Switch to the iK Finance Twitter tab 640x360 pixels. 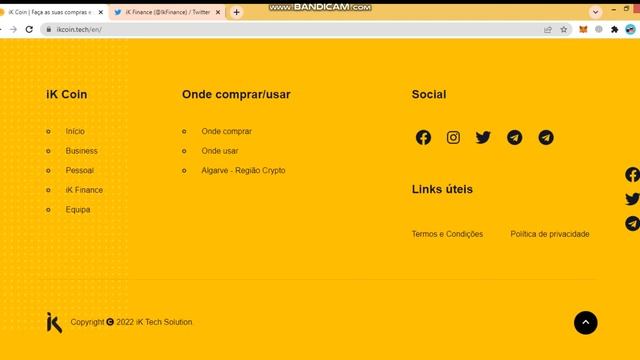coord(168,12)
